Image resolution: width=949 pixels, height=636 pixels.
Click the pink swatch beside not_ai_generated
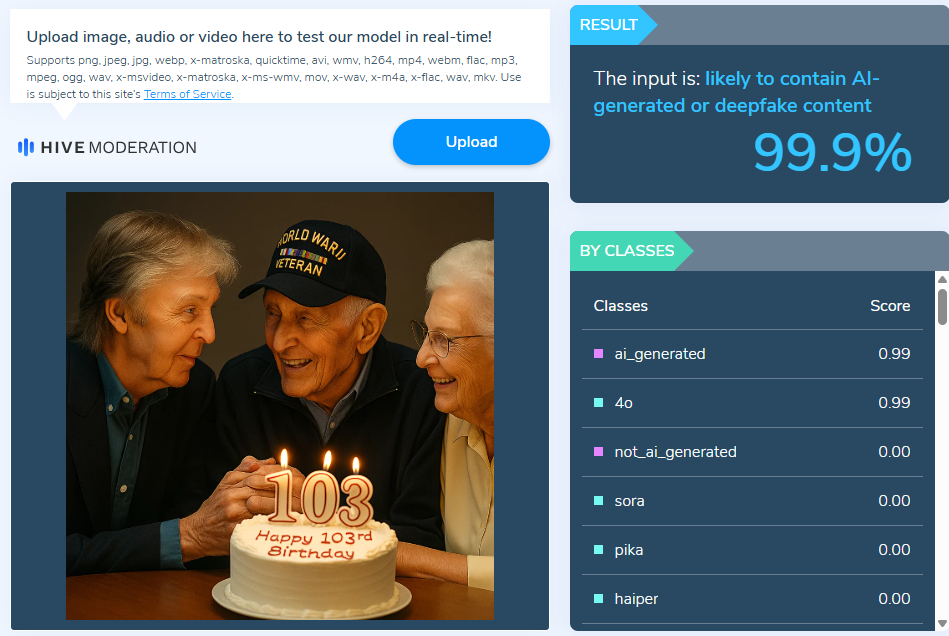click(599, 452)
